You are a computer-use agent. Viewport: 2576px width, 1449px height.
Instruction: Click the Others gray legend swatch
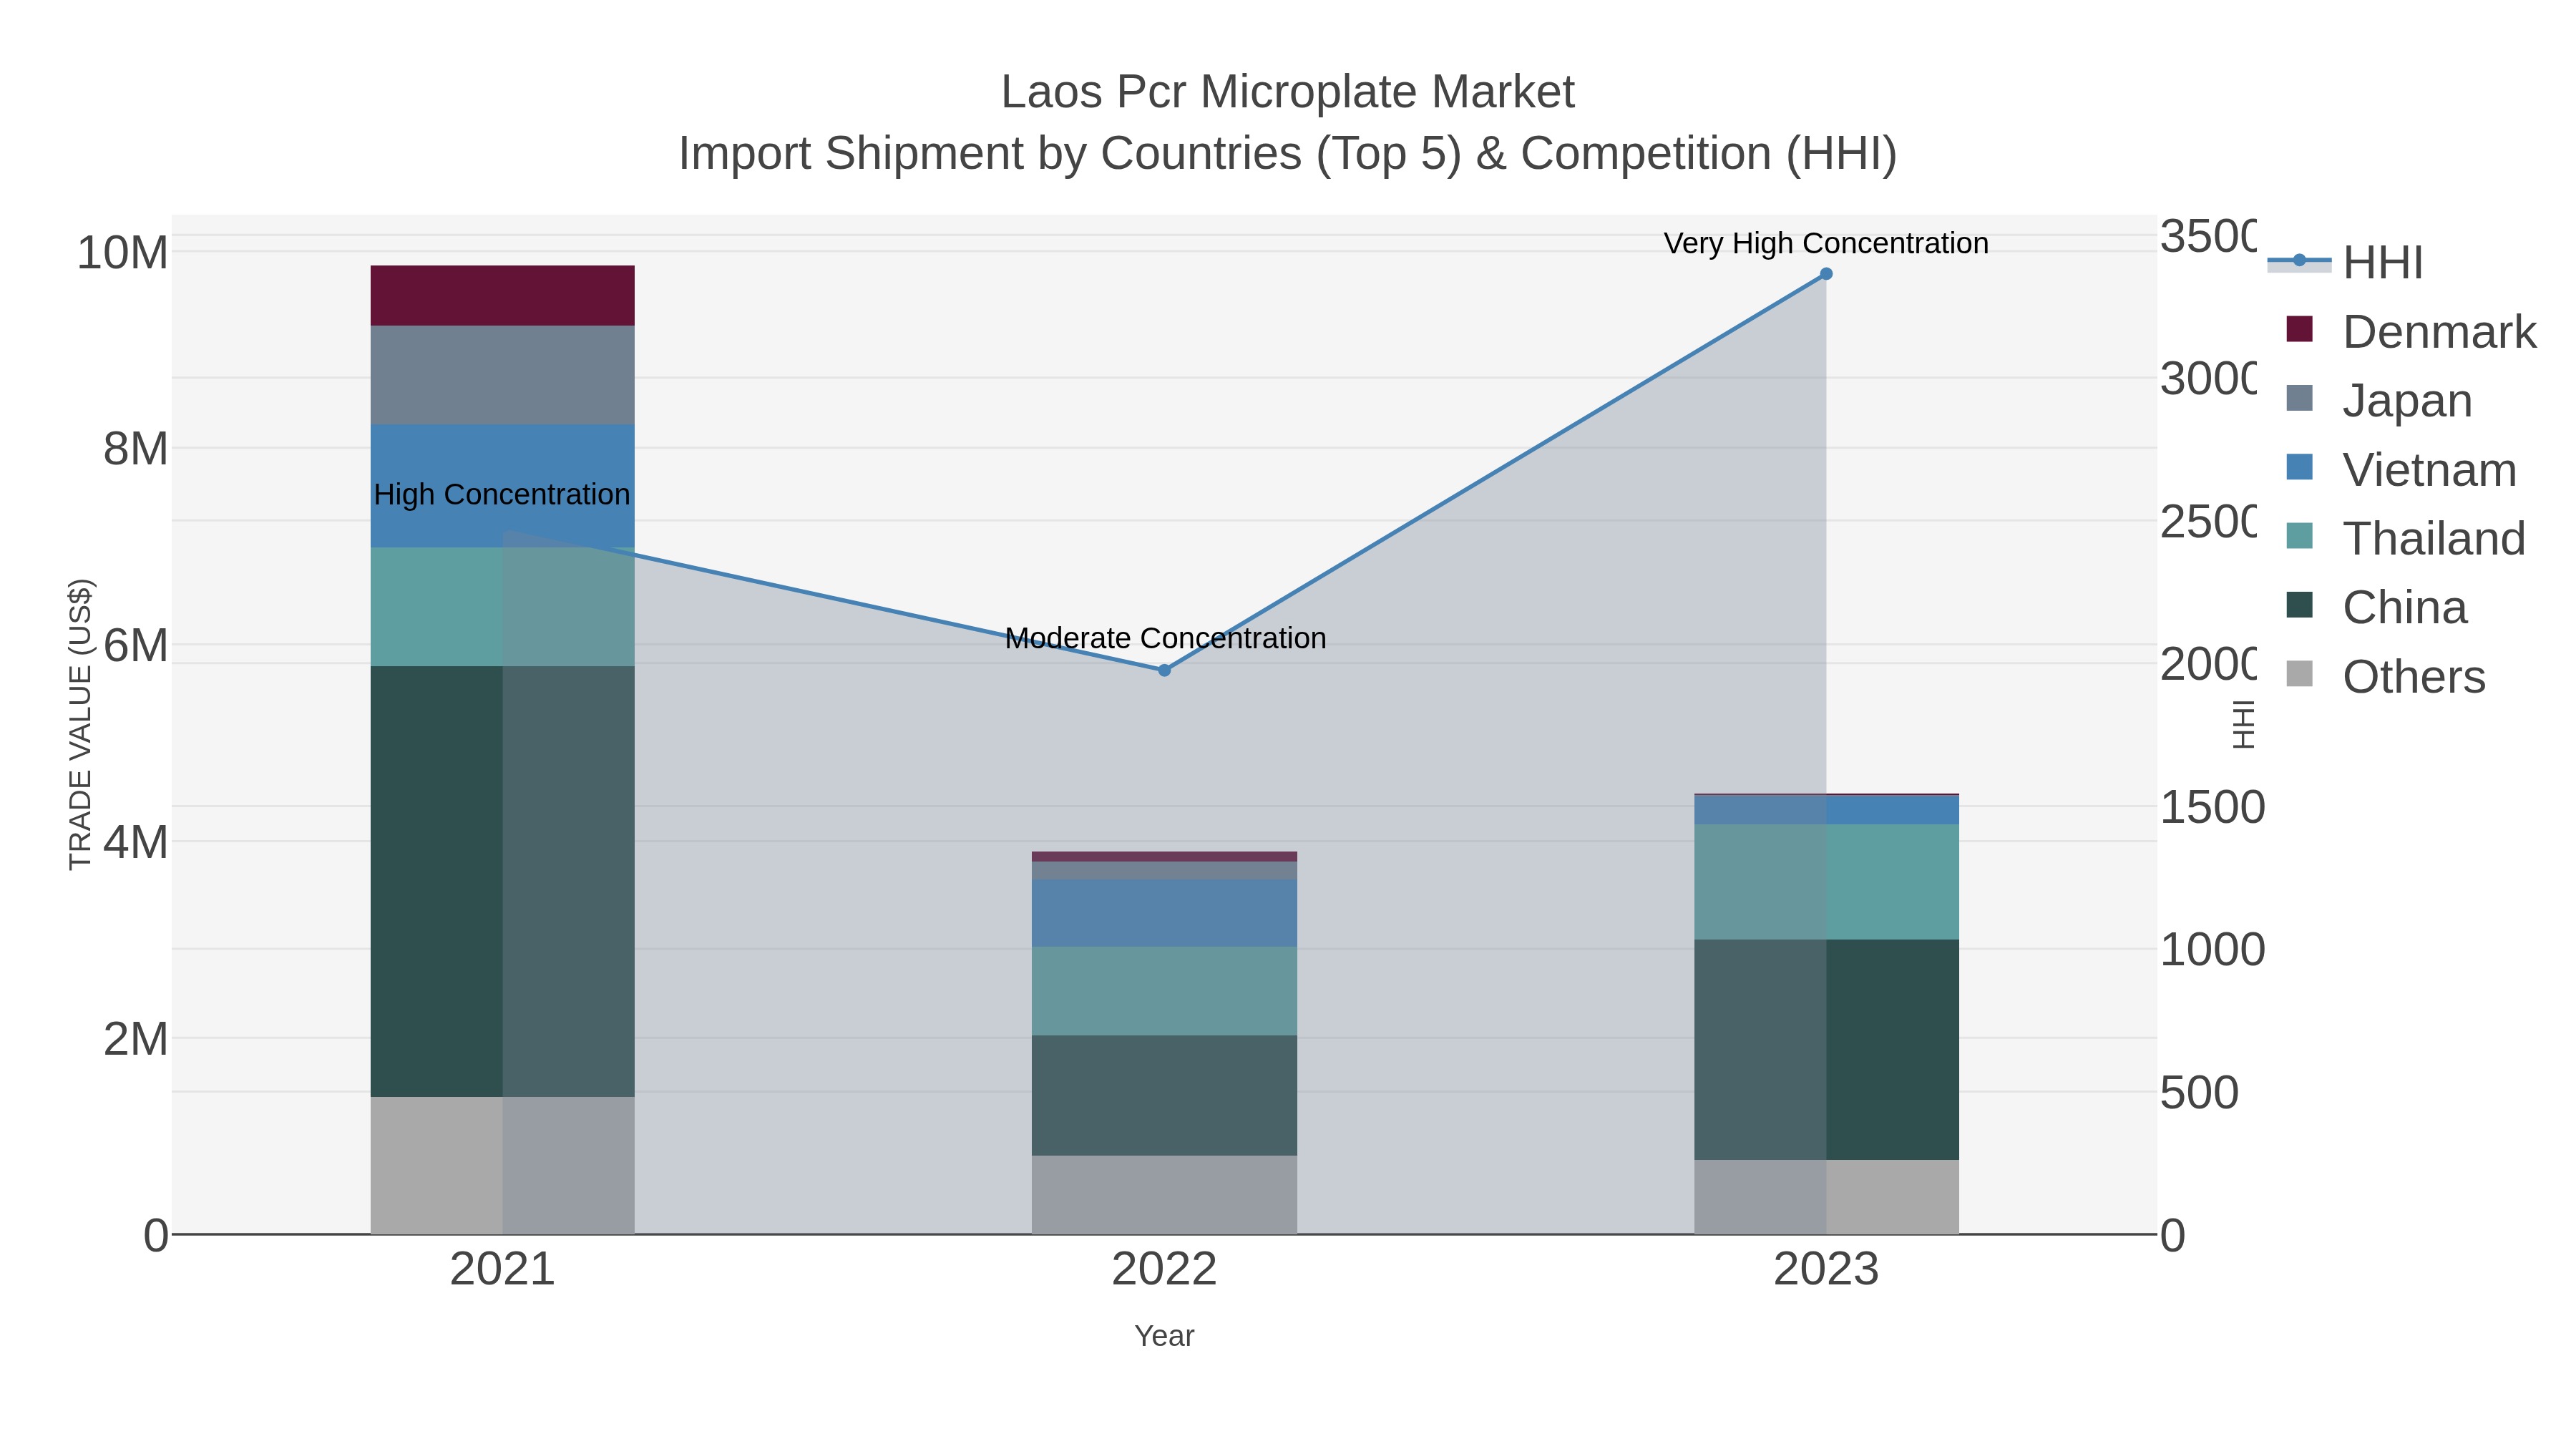[2300, 674]
